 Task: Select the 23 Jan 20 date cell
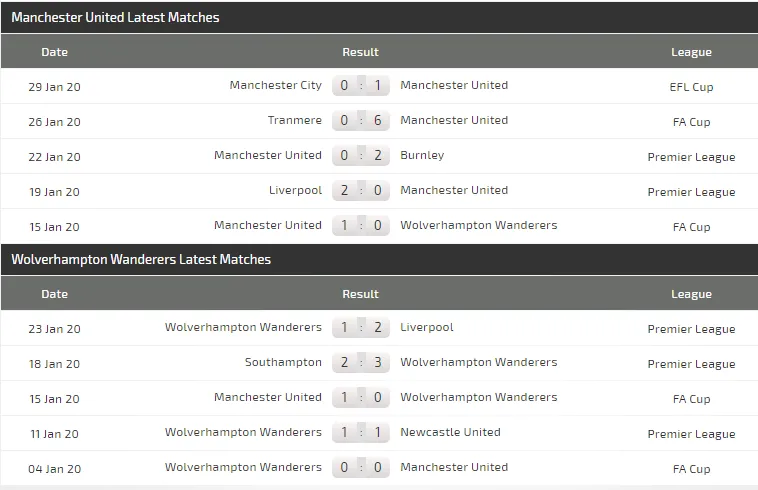point(55,329)
